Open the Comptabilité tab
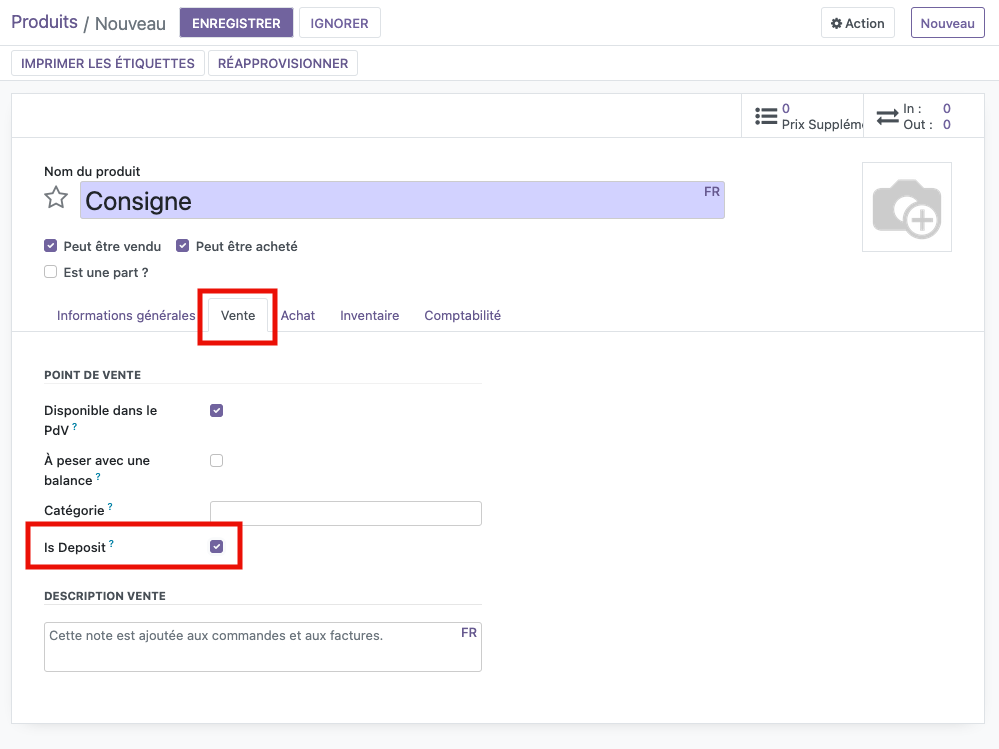The width and height of the screenshot is (999, 749). pyautogui.click(x=462, y=316)
